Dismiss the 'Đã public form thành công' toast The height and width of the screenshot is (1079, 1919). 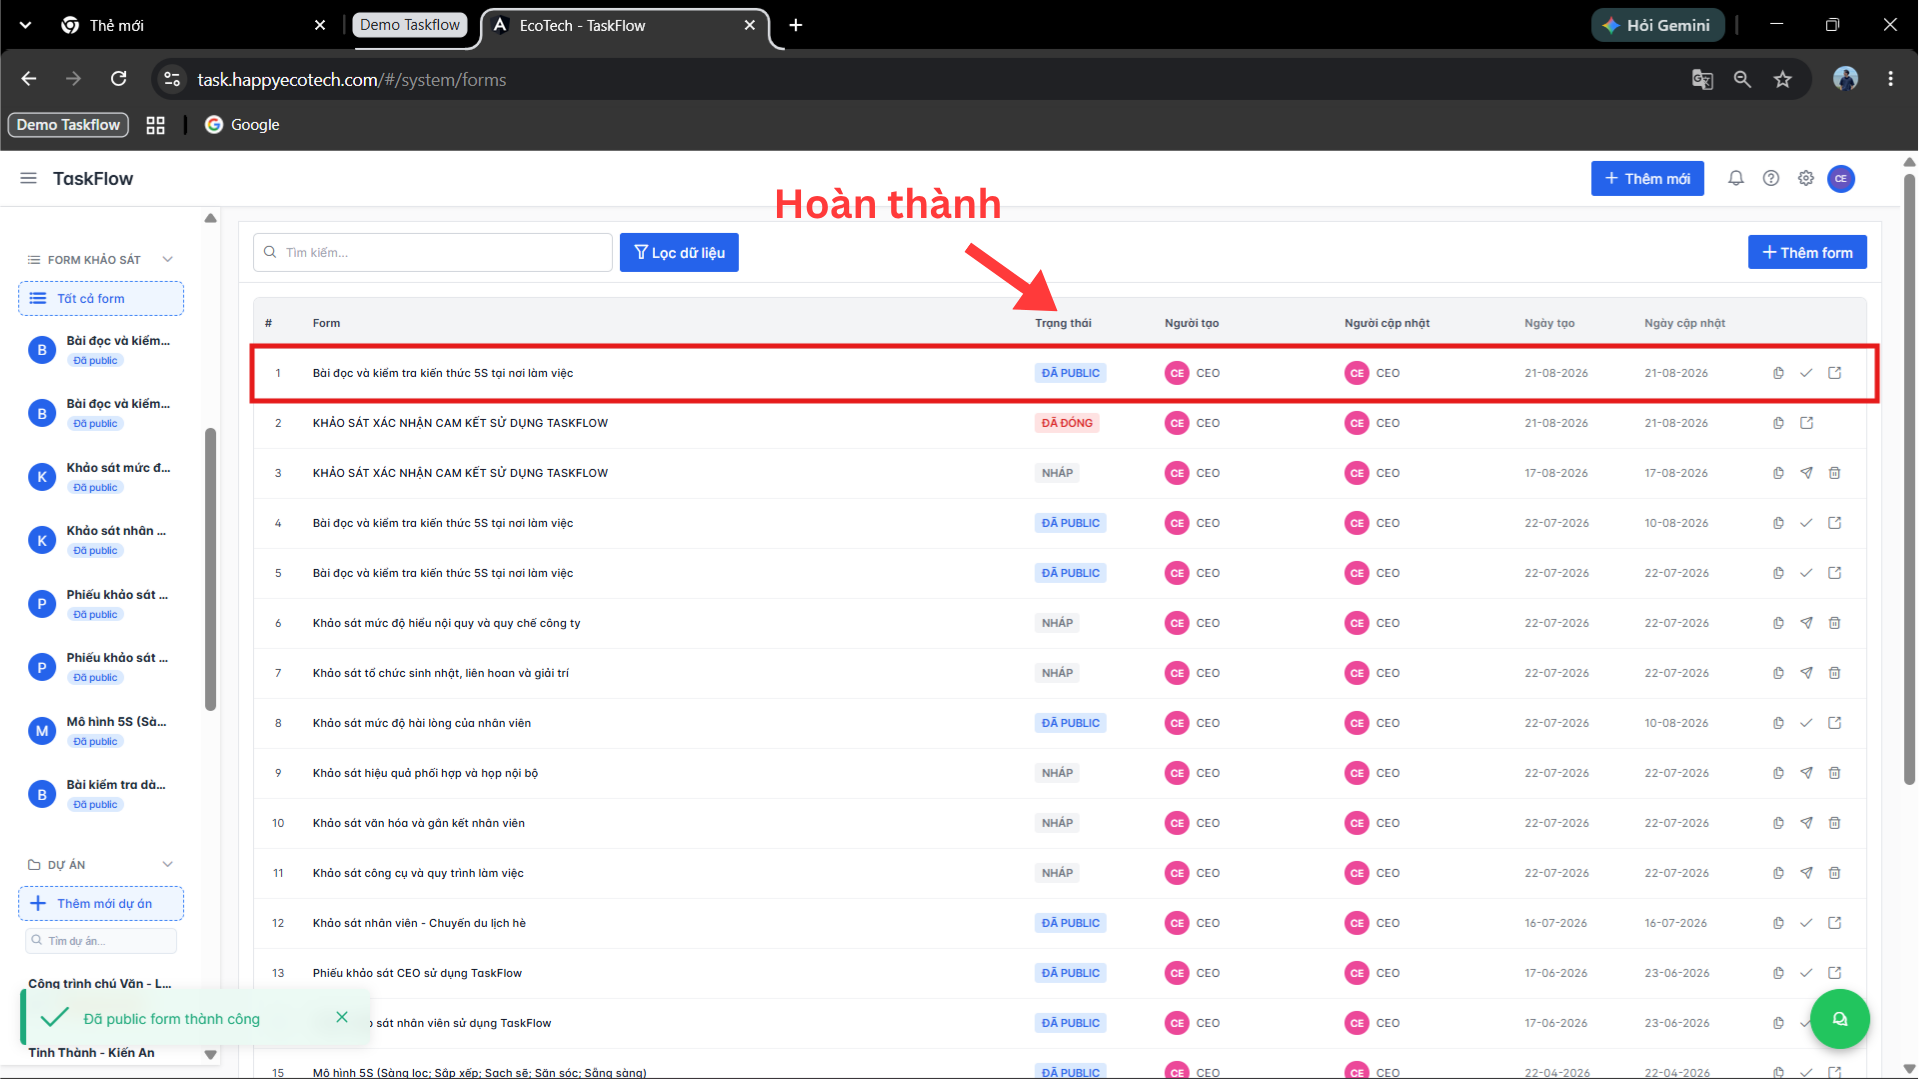point(342,1017)
